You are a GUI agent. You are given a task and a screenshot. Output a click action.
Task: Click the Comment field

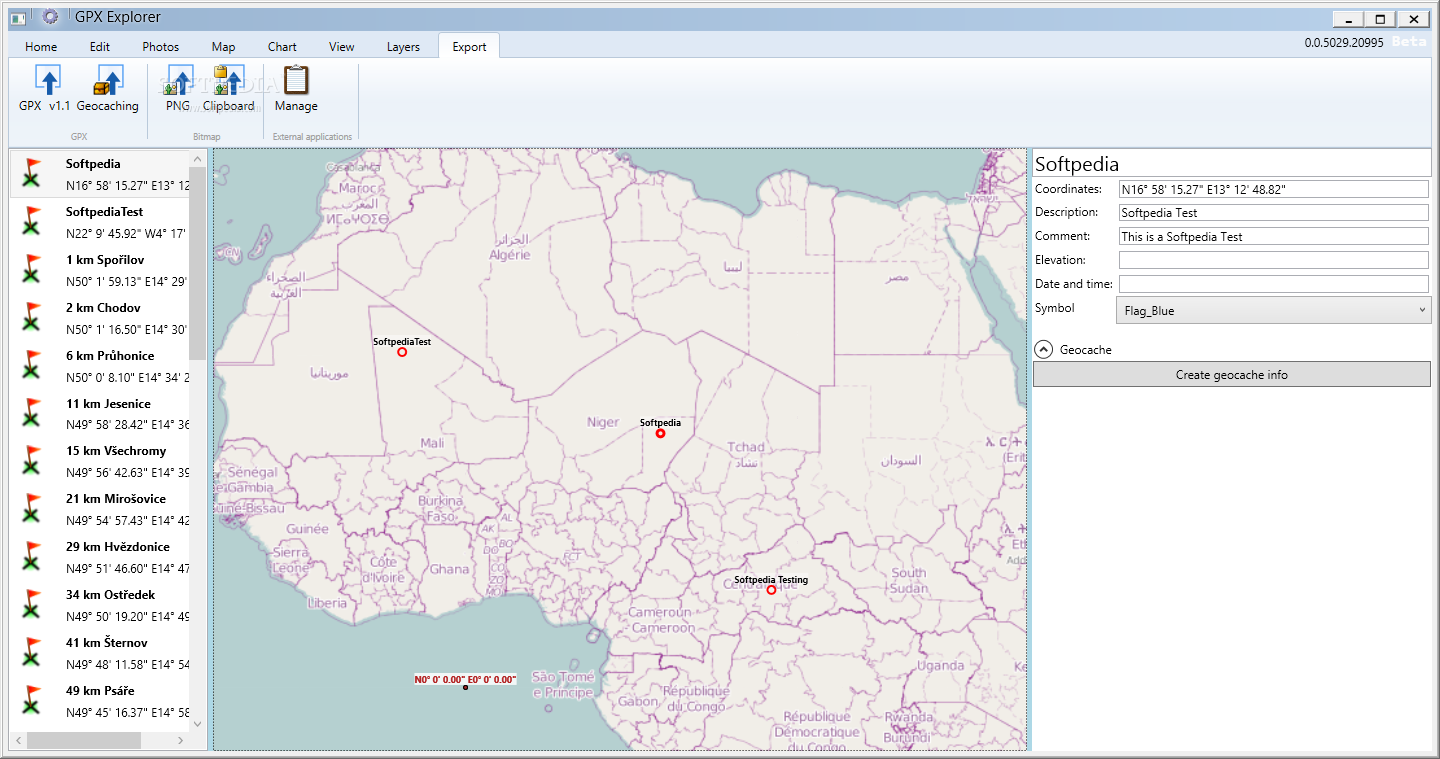tap(1274, 236)
